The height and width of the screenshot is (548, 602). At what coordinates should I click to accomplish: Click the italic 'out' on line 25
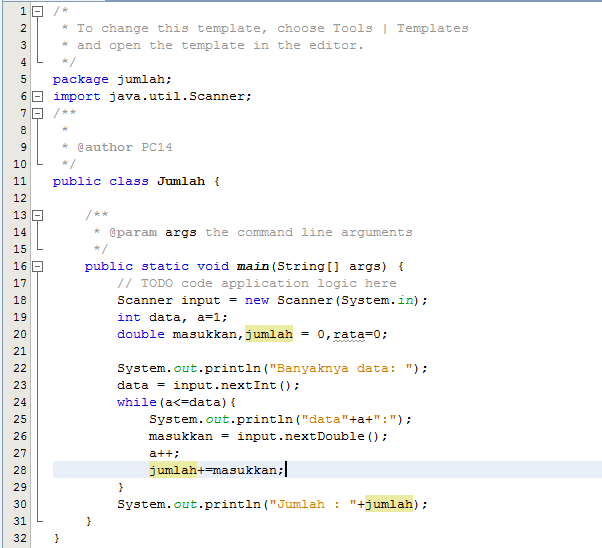[217, 419]
